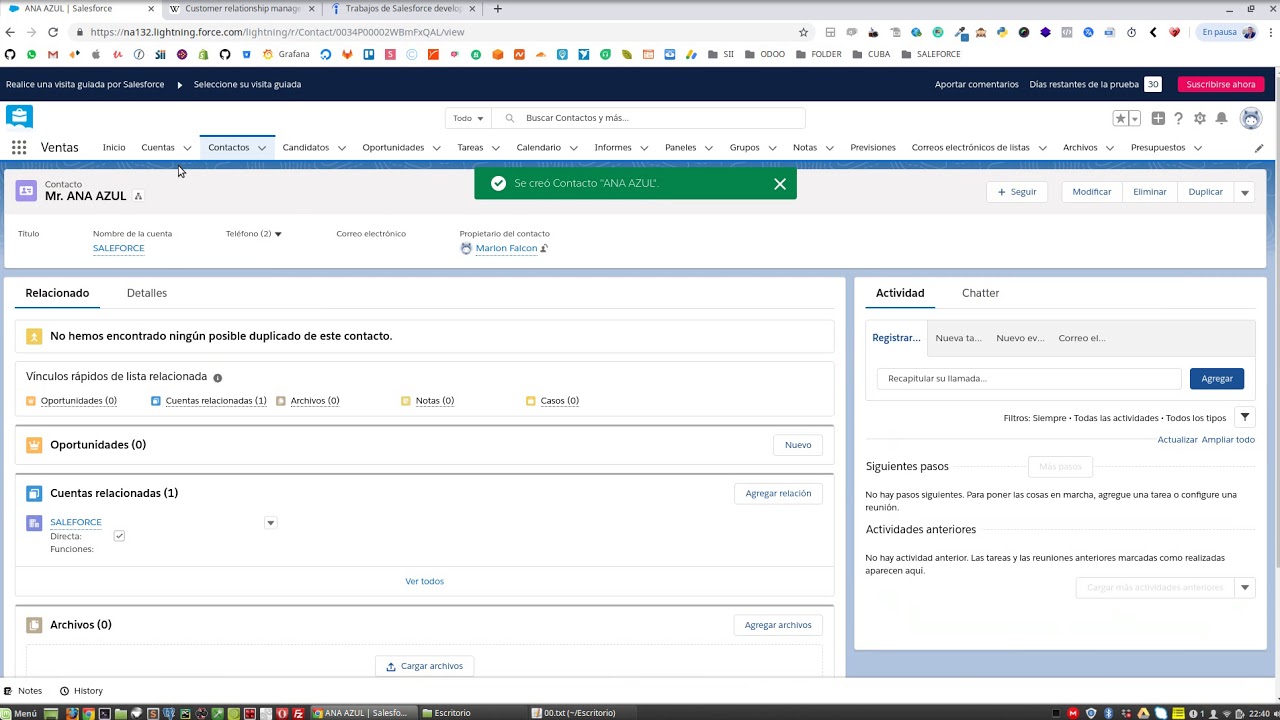
Task: Open the global actions plus icon
Action: click(1158, 118)
